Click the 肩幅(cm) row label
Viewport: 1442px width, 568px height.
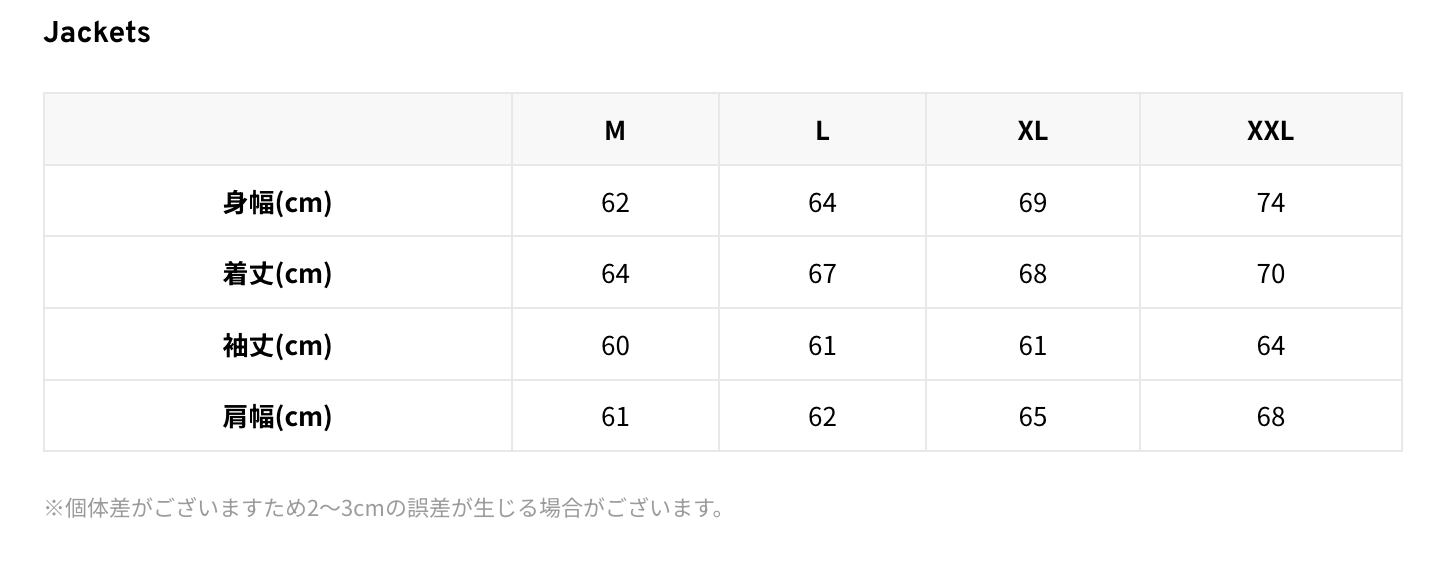point(277,416)
